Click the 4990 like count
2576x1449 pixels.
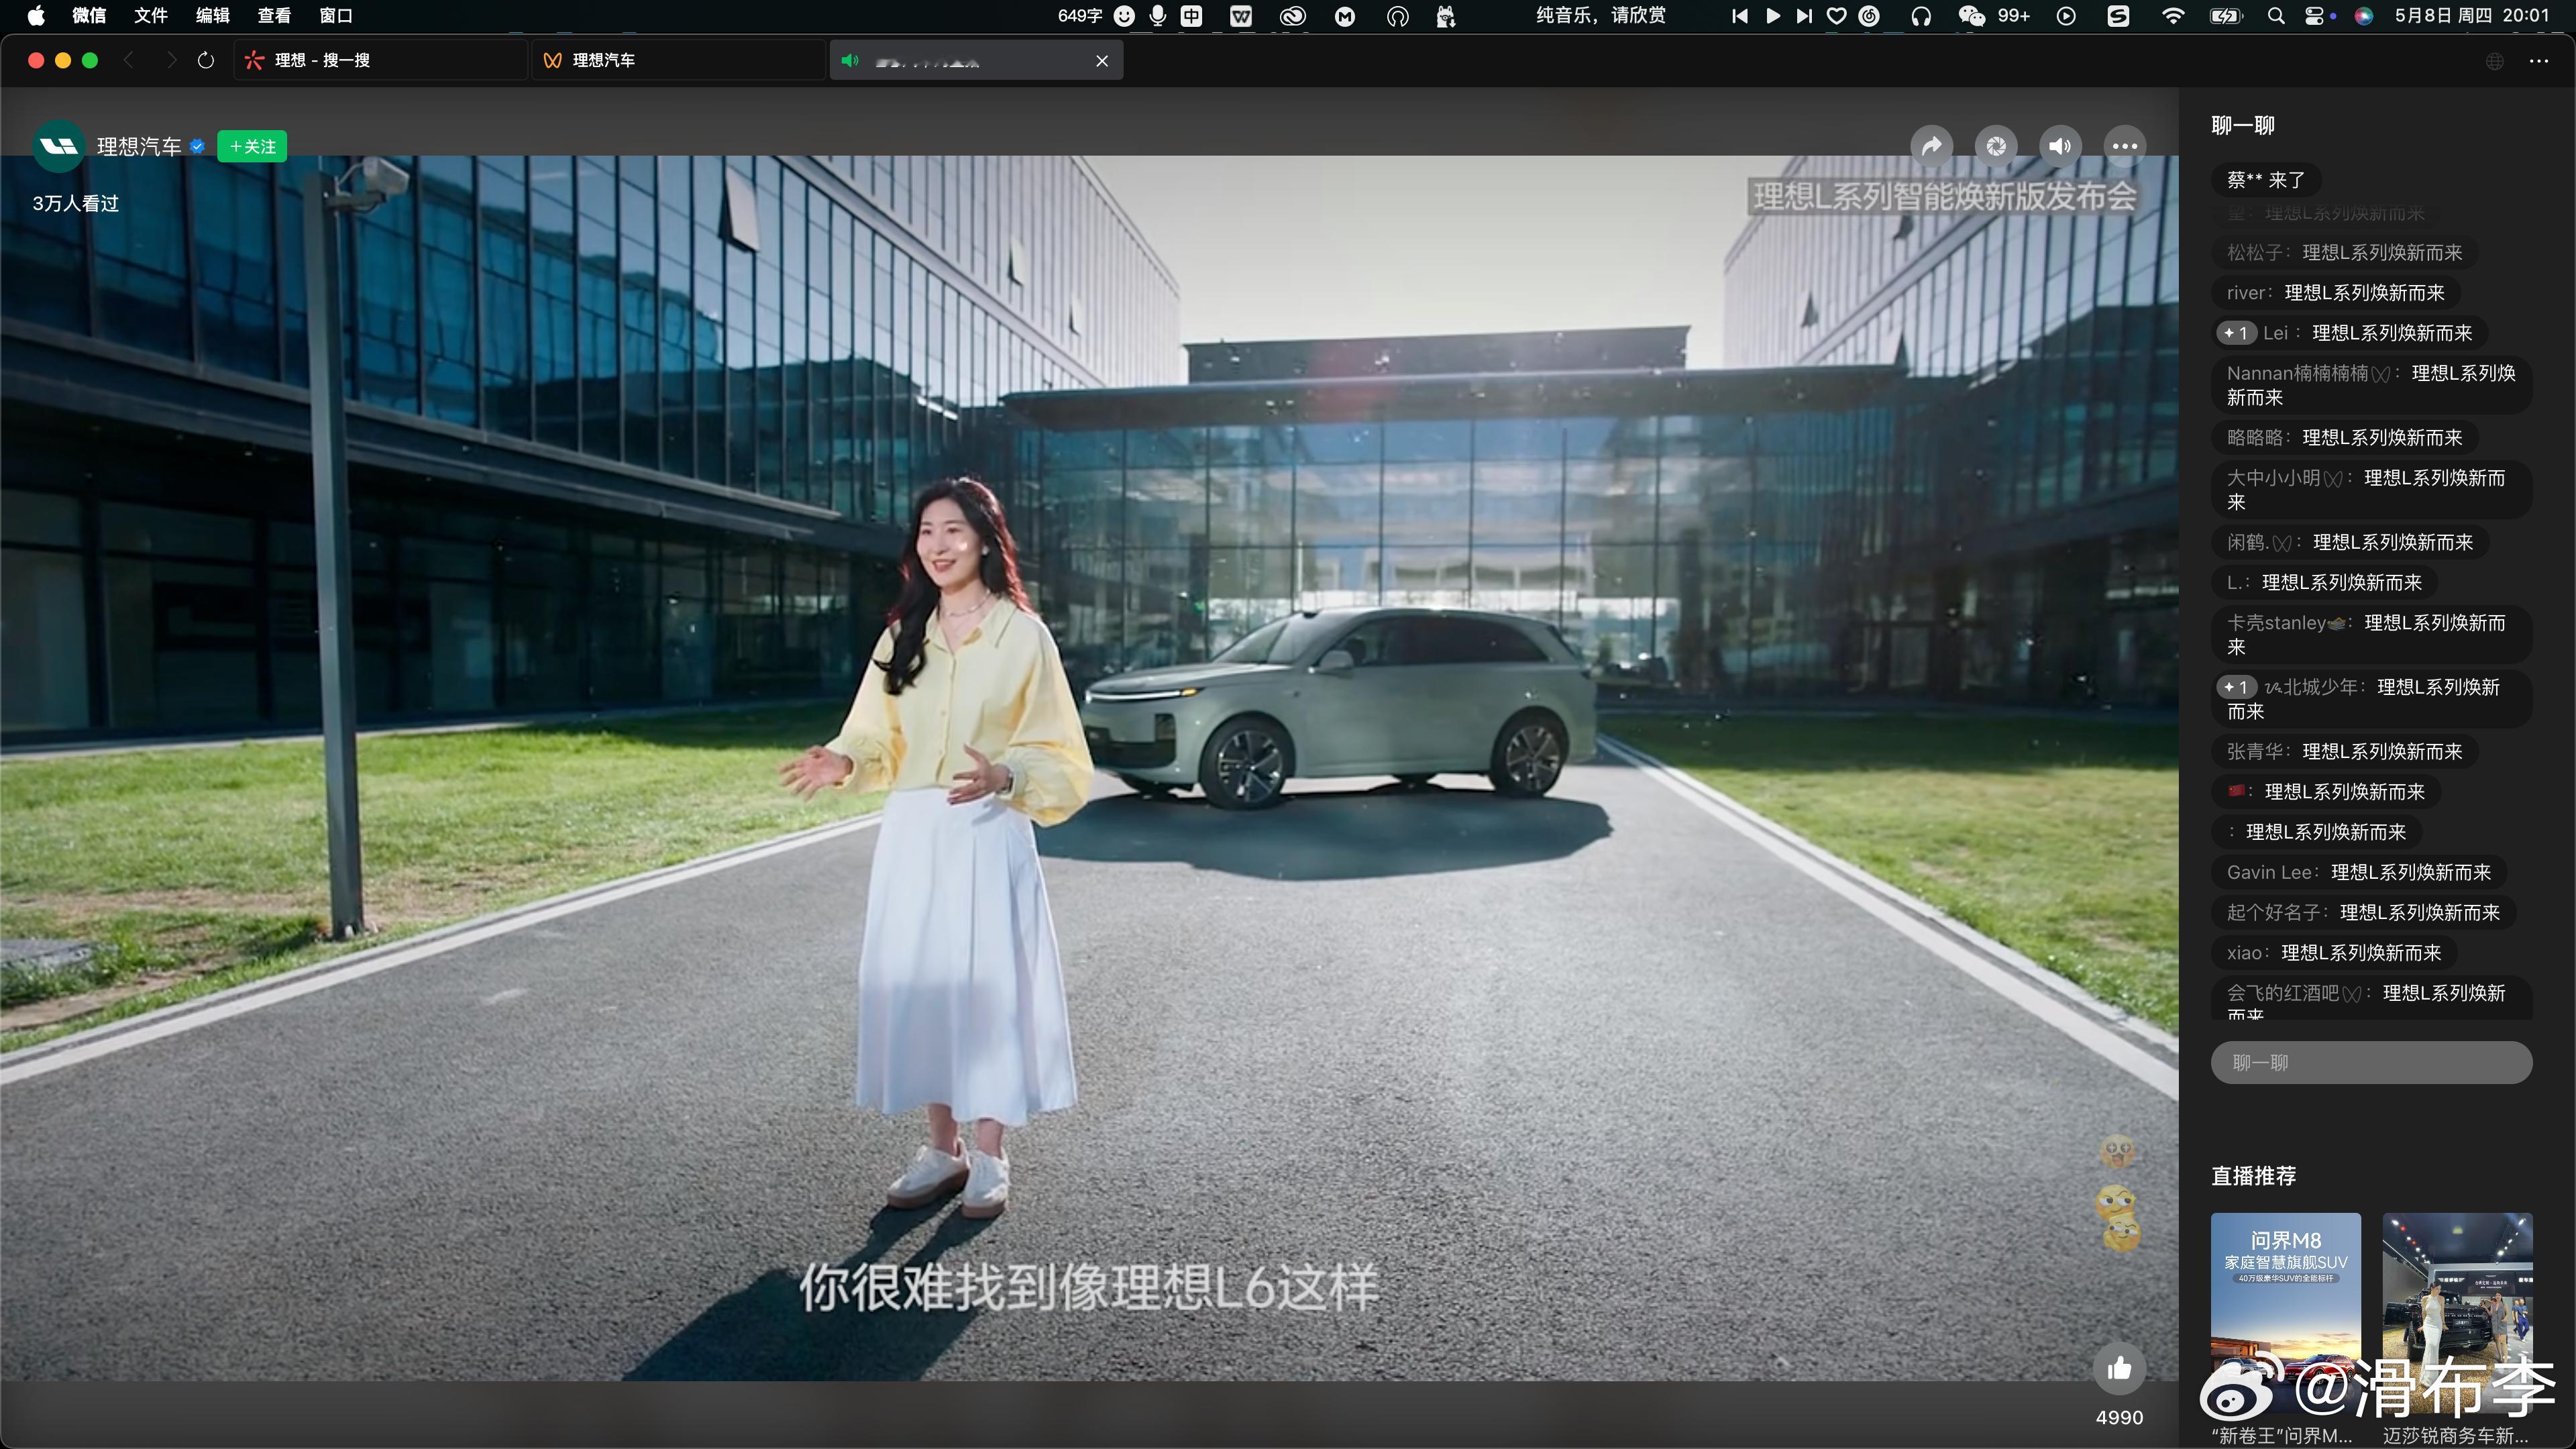2119,1418
